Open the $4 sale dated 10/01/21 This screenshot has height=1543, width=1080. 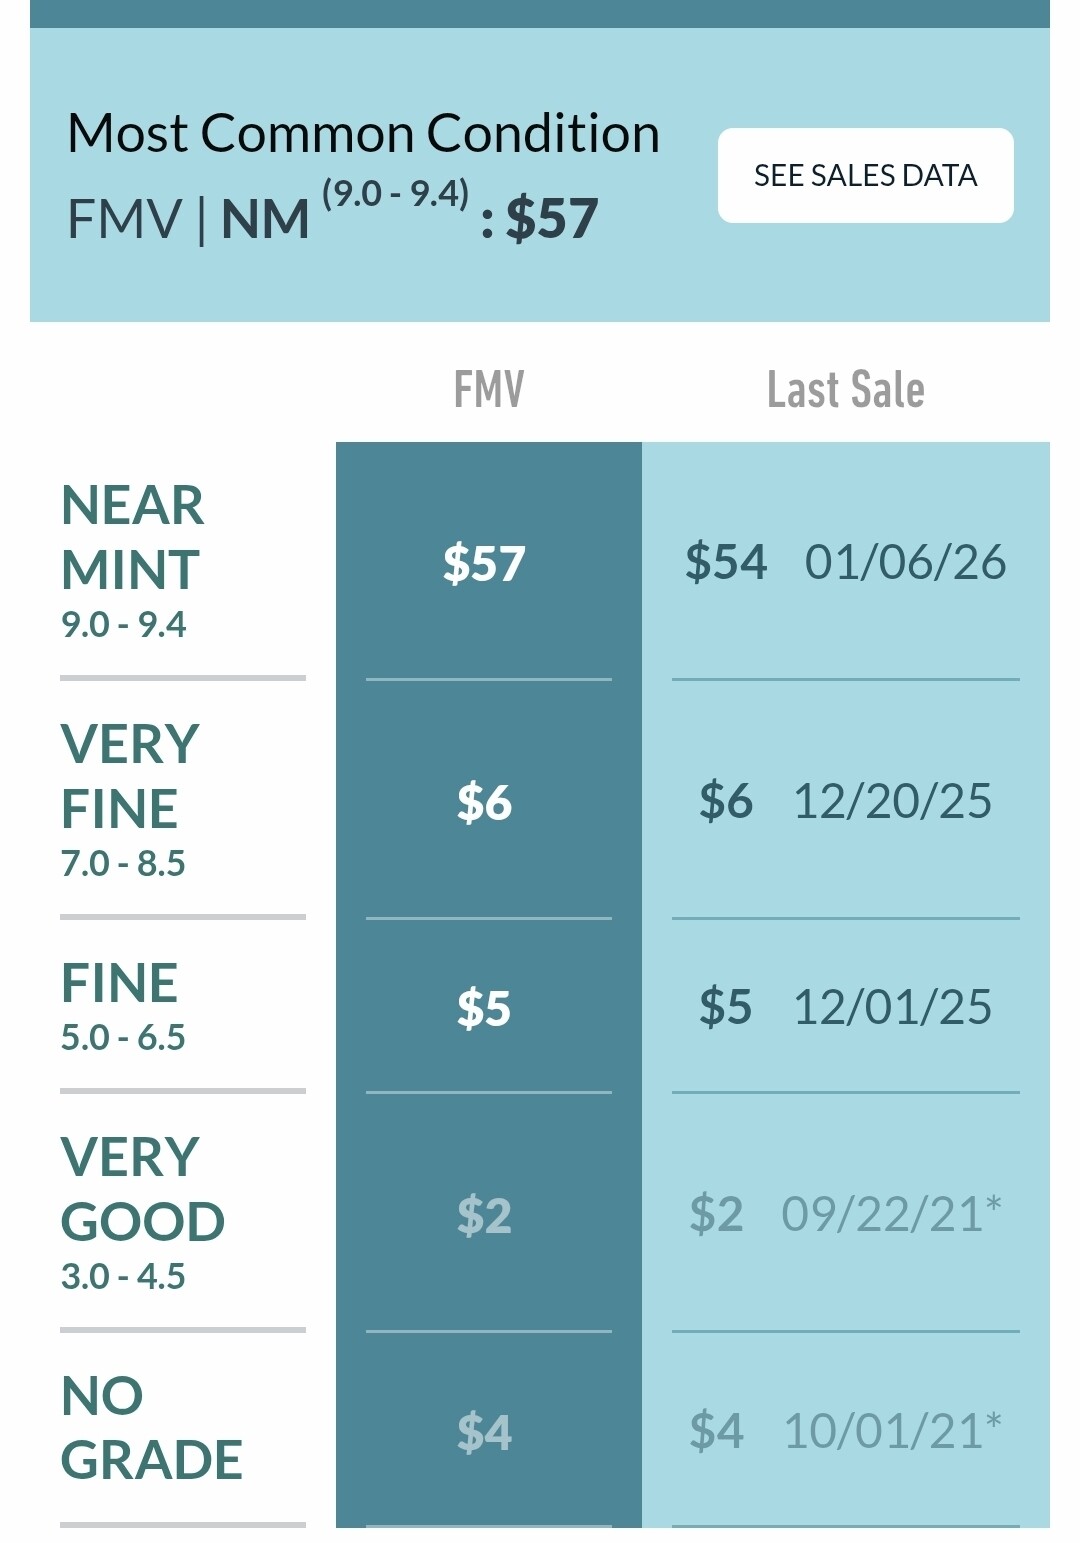coord(845,1431)
